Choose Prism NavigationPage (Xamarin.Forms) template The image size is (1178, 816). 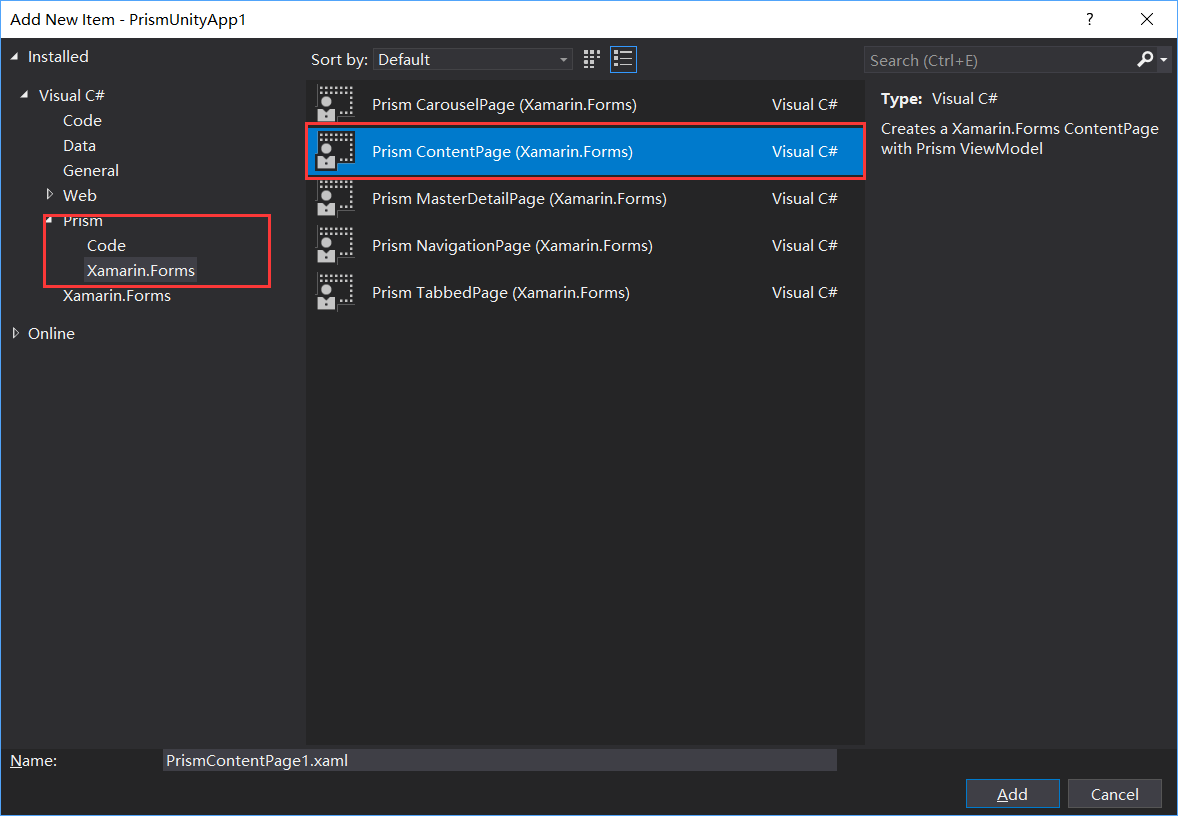585,245
